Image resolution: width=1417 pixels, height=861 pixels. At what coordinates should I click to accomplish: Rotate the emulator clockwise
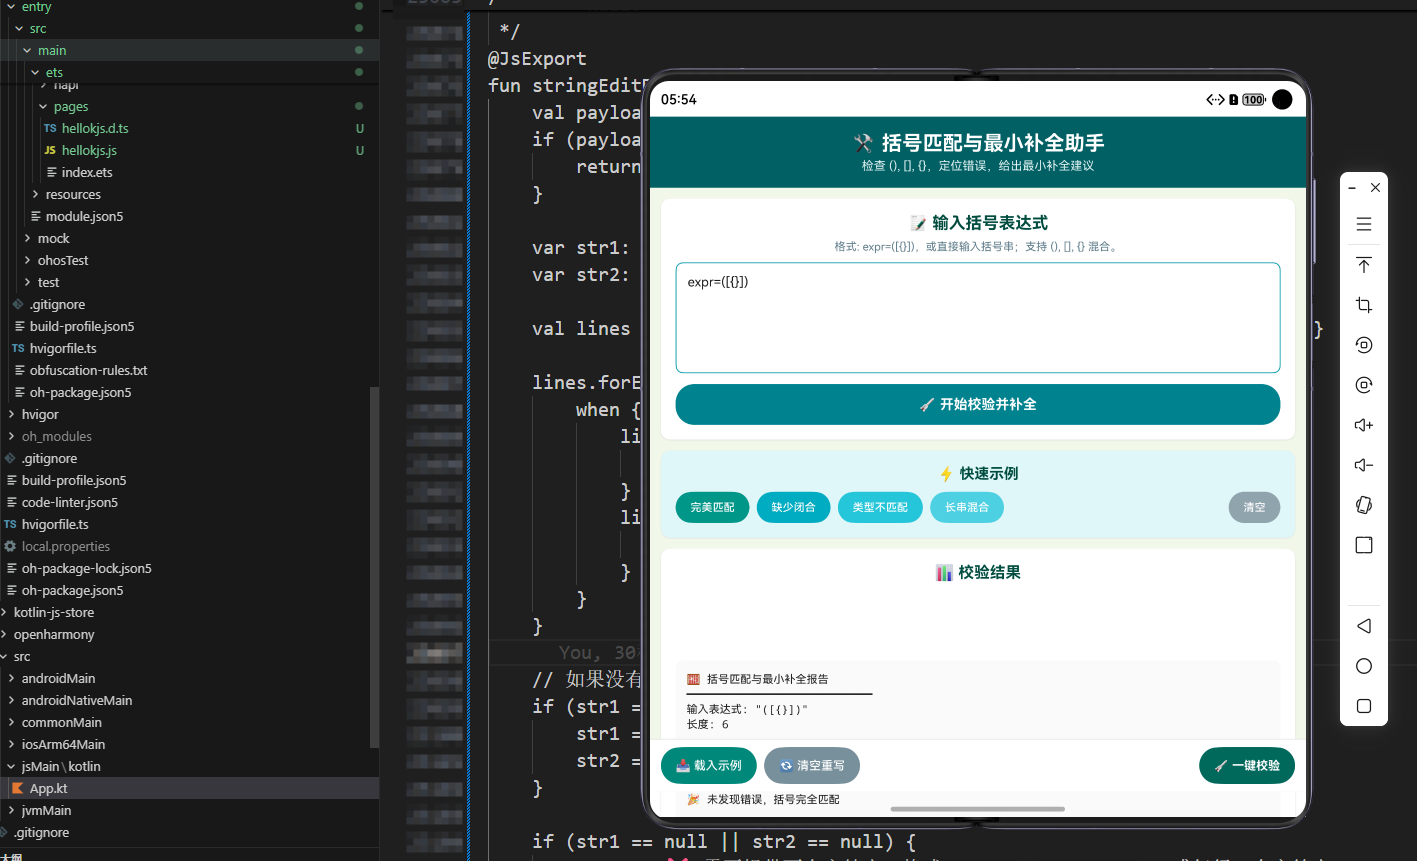[x=1363, y=384]
